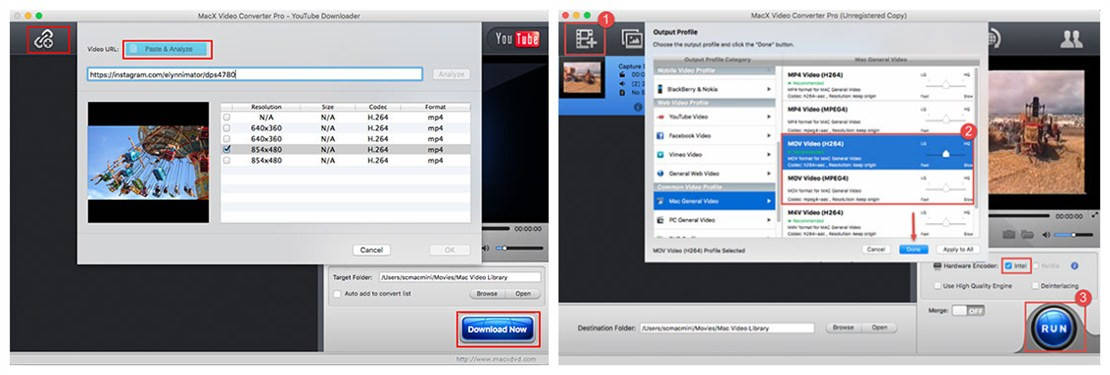Click the Target Folder path field
Viewport: 1110px width, 375px height.
[x=459, y=277]
